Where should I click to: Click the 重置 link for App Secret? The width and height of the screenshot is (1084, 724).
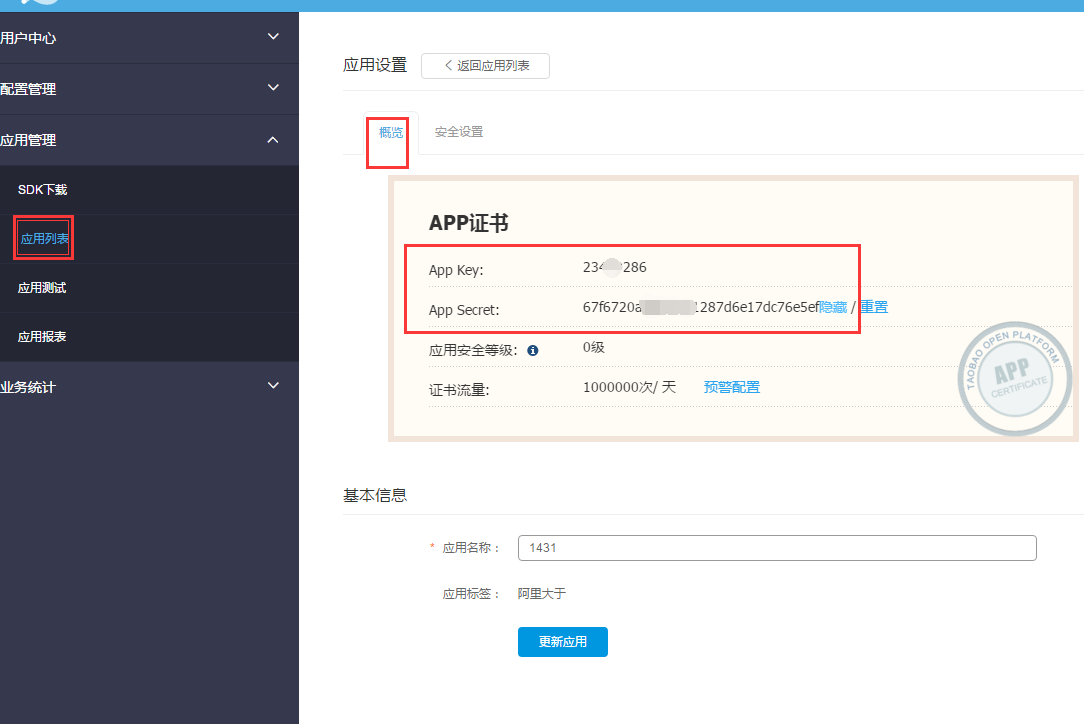[874, 307]
